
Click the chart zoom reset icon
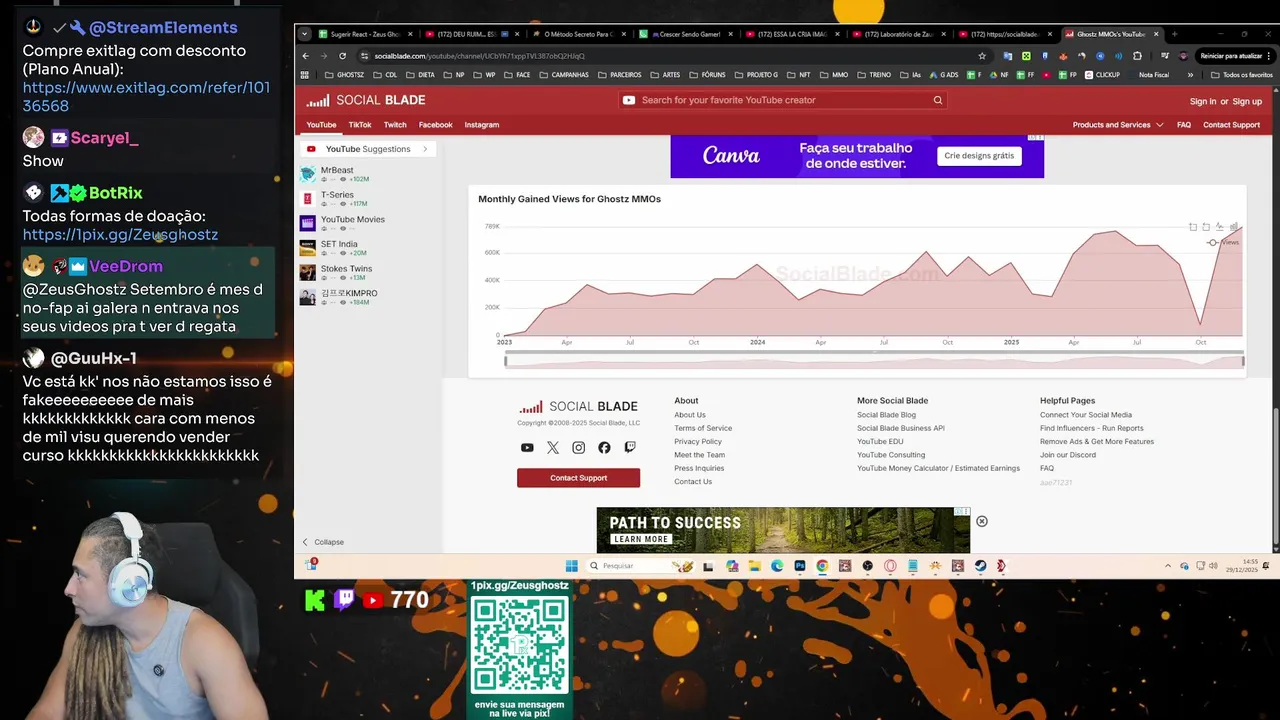click(x=1206, y=227)
